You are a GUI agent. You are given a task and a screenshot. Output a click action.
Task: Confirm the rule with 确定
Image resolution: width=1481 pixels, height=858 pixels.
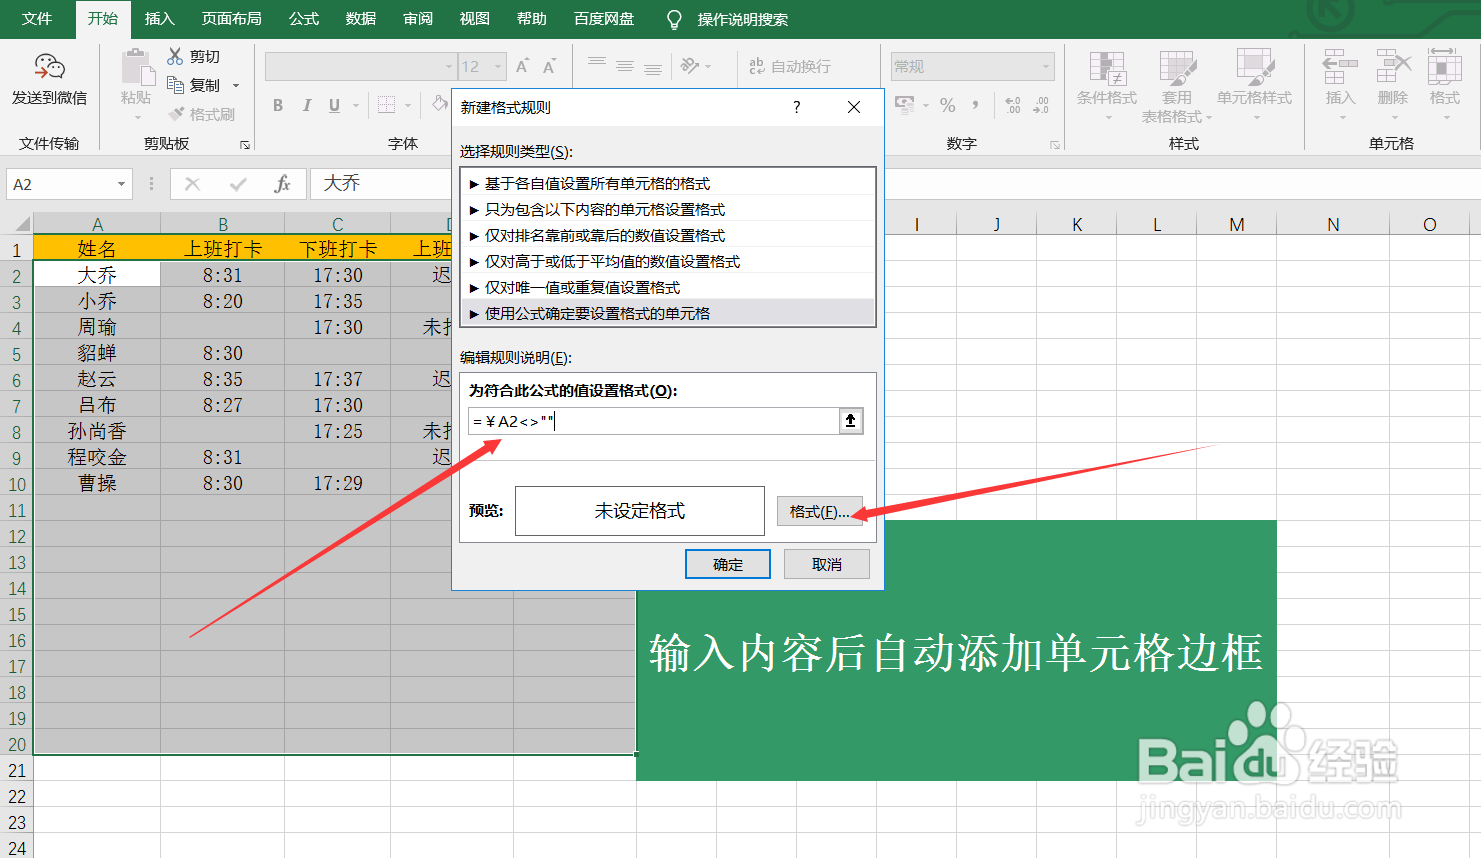727,563
